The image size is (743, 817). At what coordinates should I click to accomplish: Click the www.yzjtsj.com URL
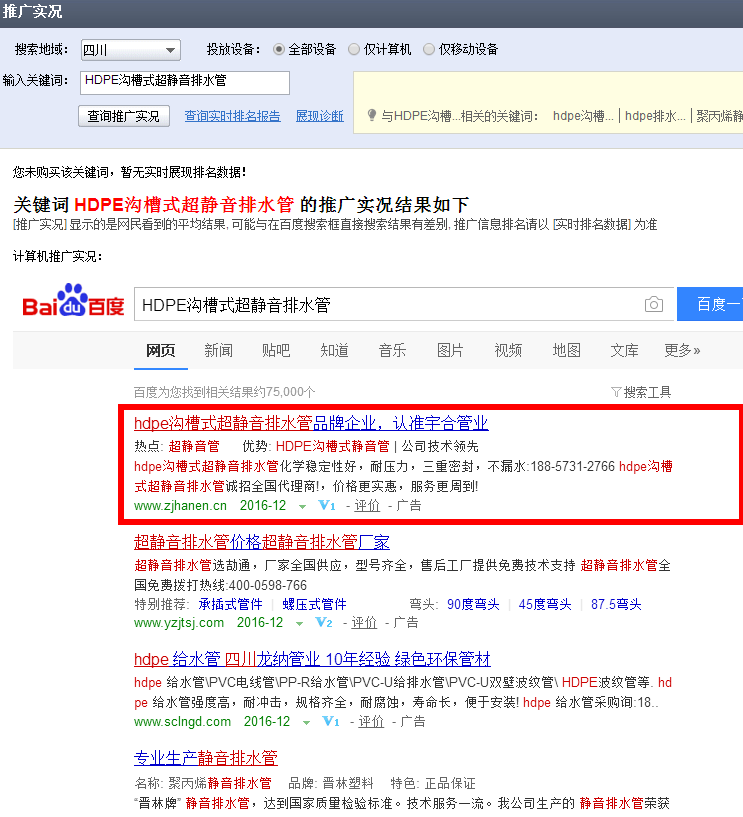click(x=179, y=622)
